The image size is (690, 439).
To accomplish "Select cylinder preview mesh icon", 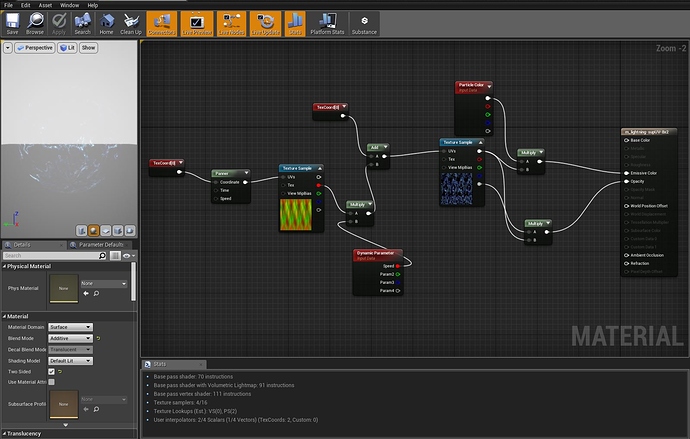I will [x=81, y=230].
